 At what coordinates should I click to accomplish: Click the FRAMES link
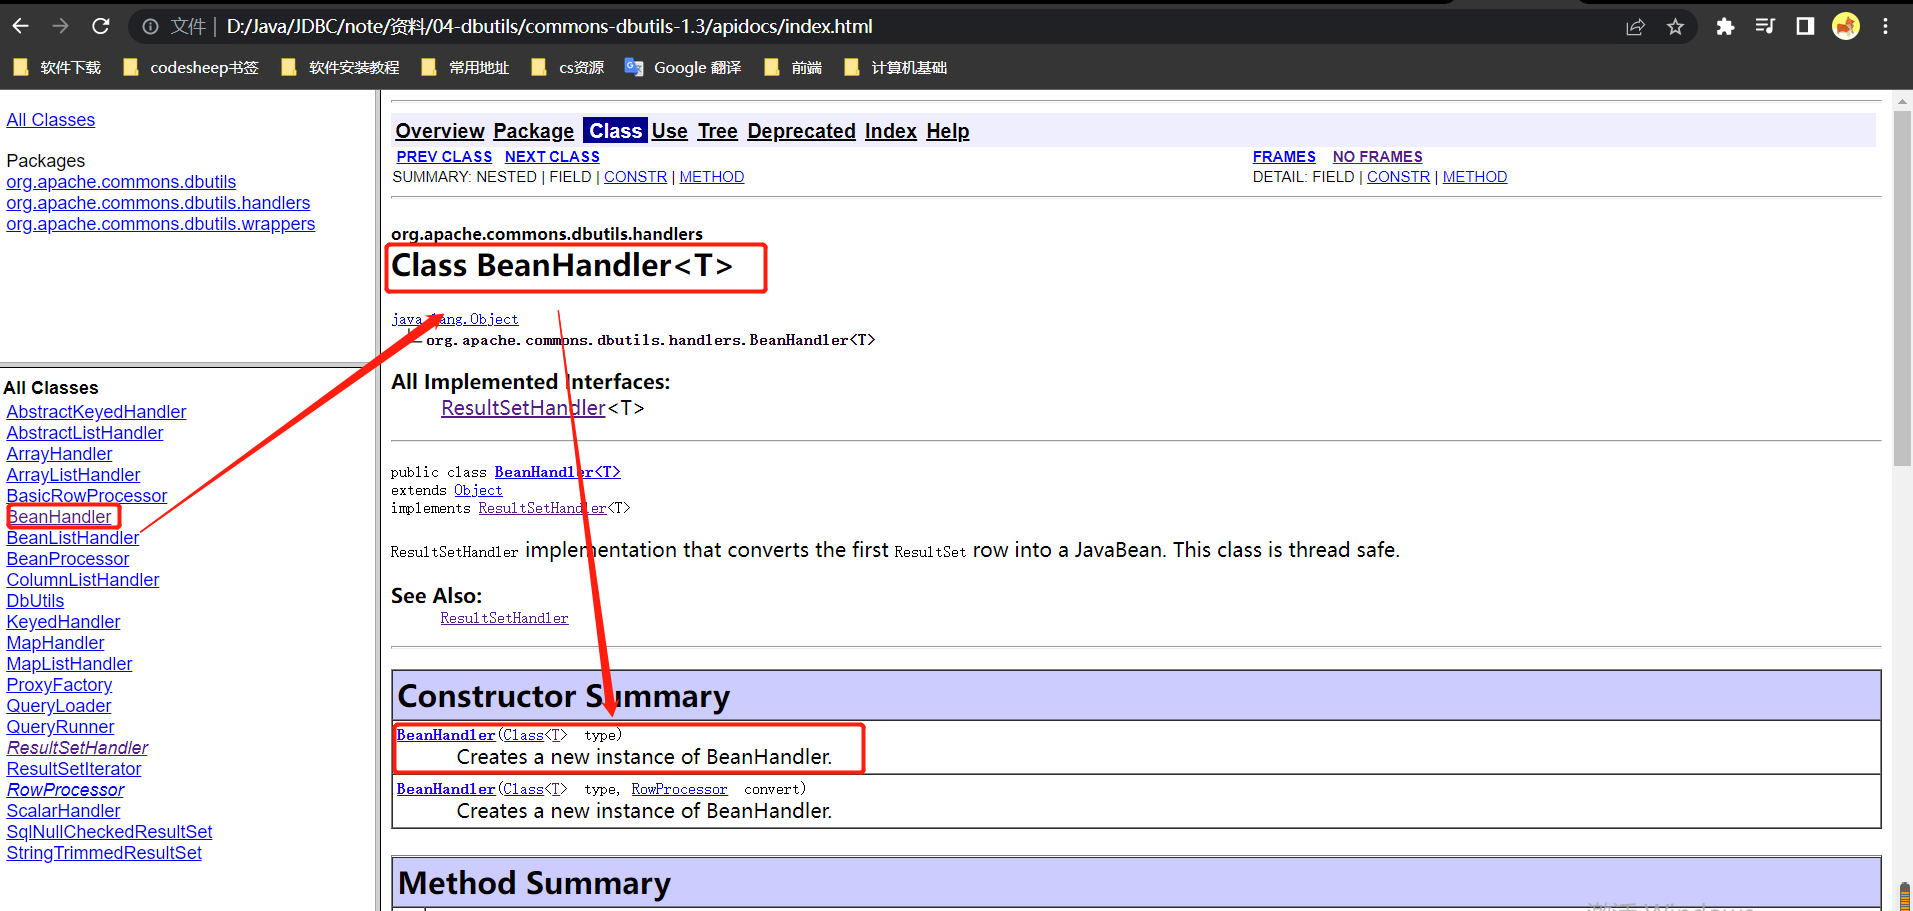(x=1284, y=157)
